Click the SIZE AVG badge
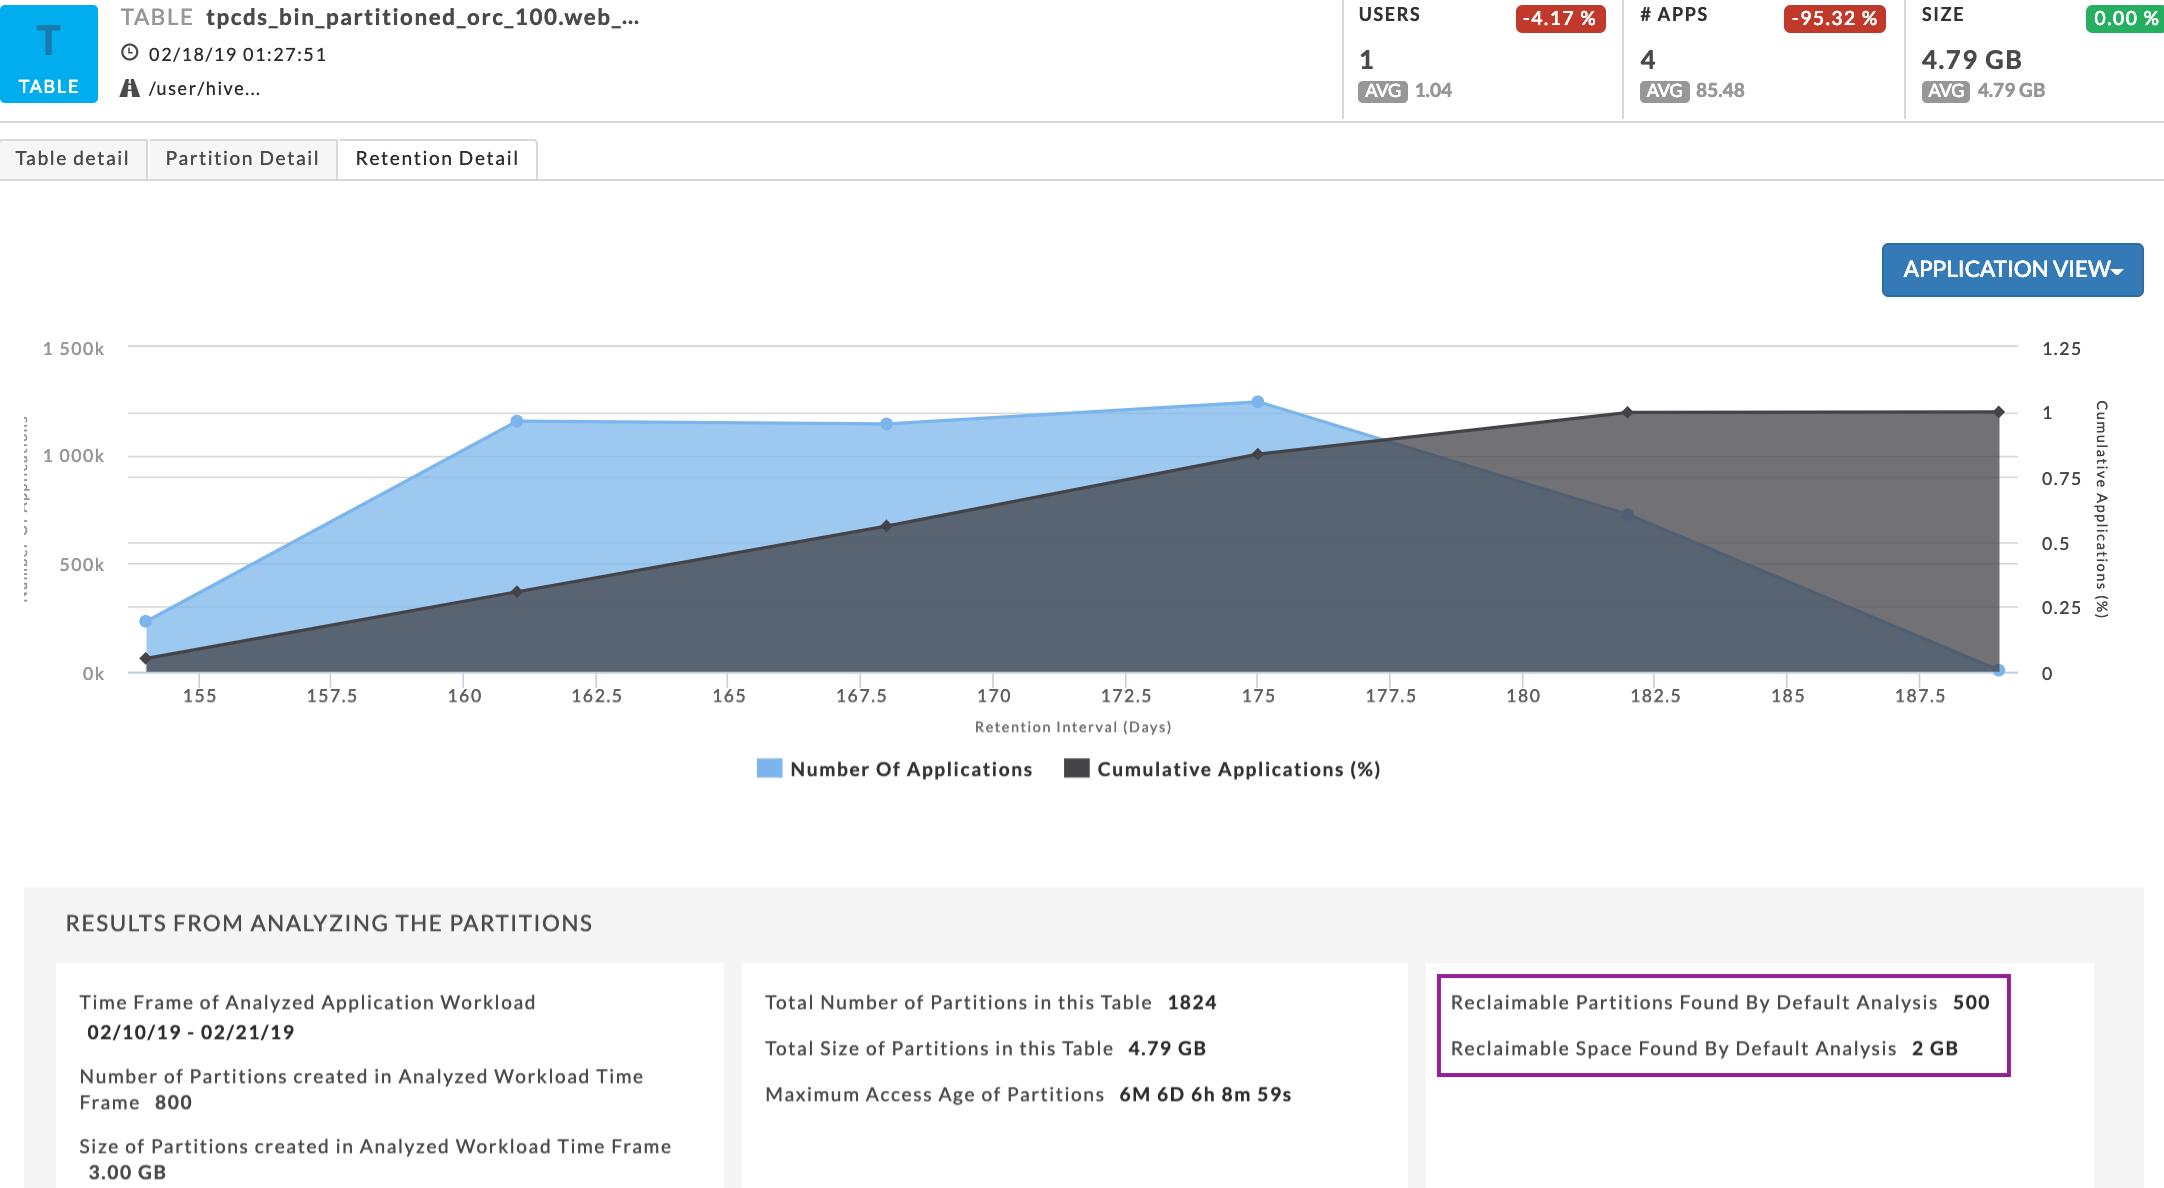 [x=1945, y=91]
